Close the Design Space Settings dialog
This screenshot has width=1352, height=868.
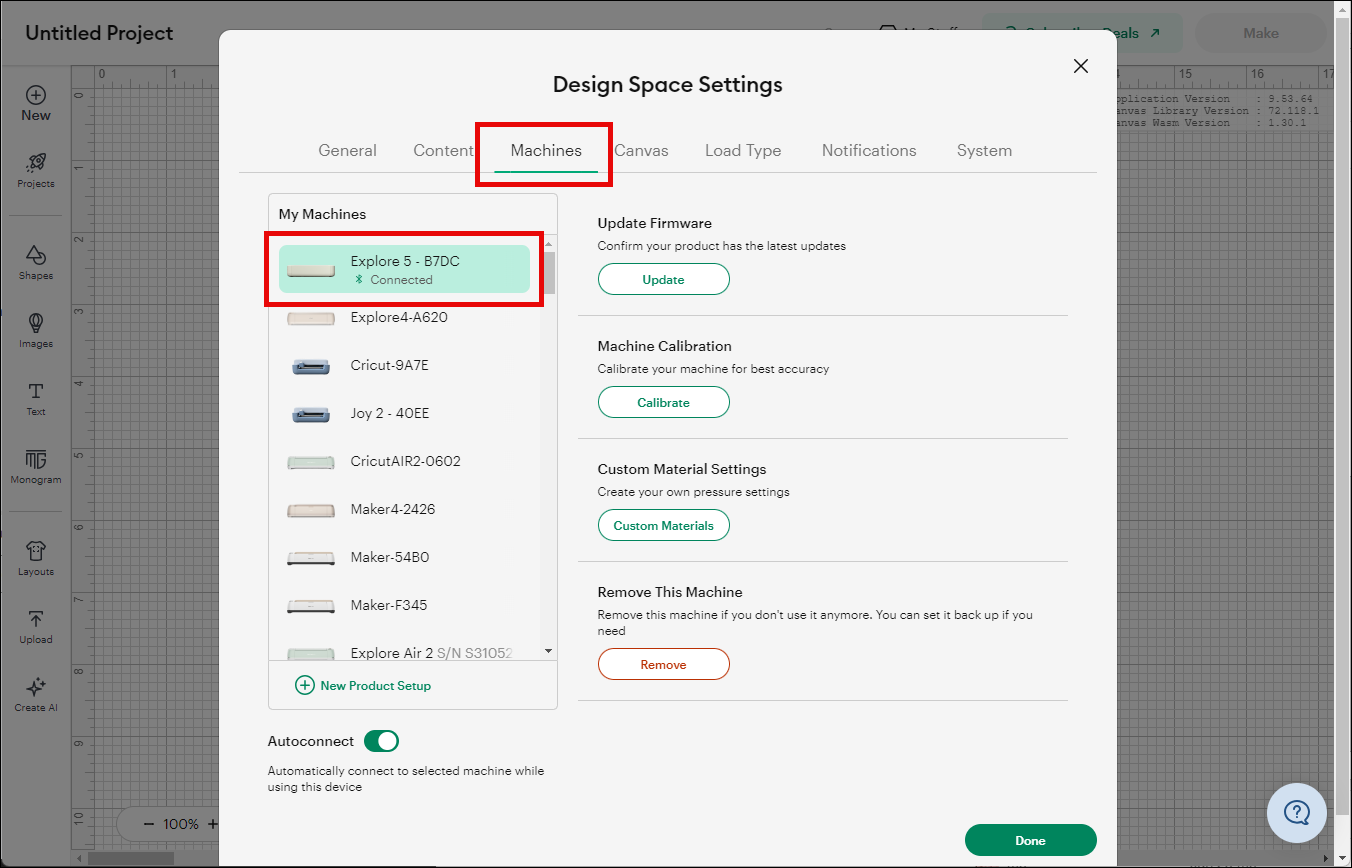point(1080,66)
